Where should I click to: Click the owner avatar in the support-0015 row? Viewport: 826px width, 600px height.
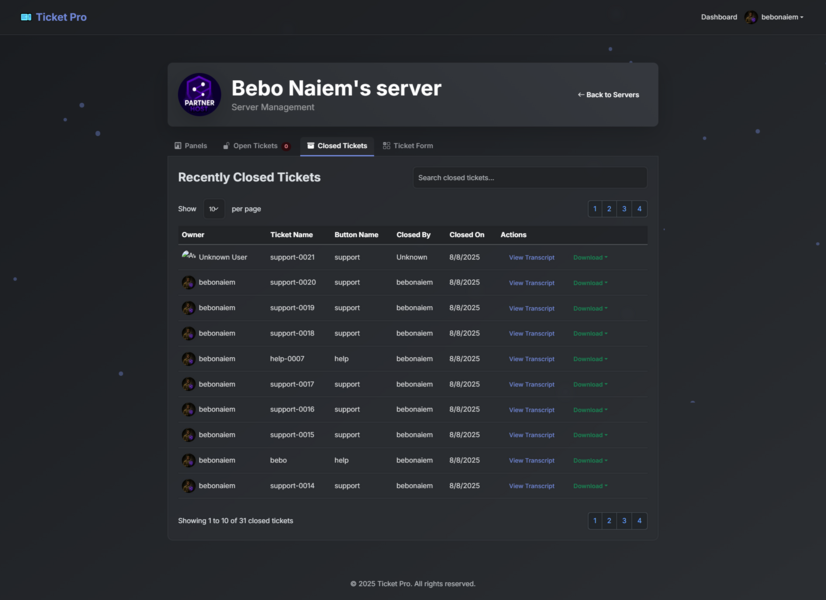point(189,435)
